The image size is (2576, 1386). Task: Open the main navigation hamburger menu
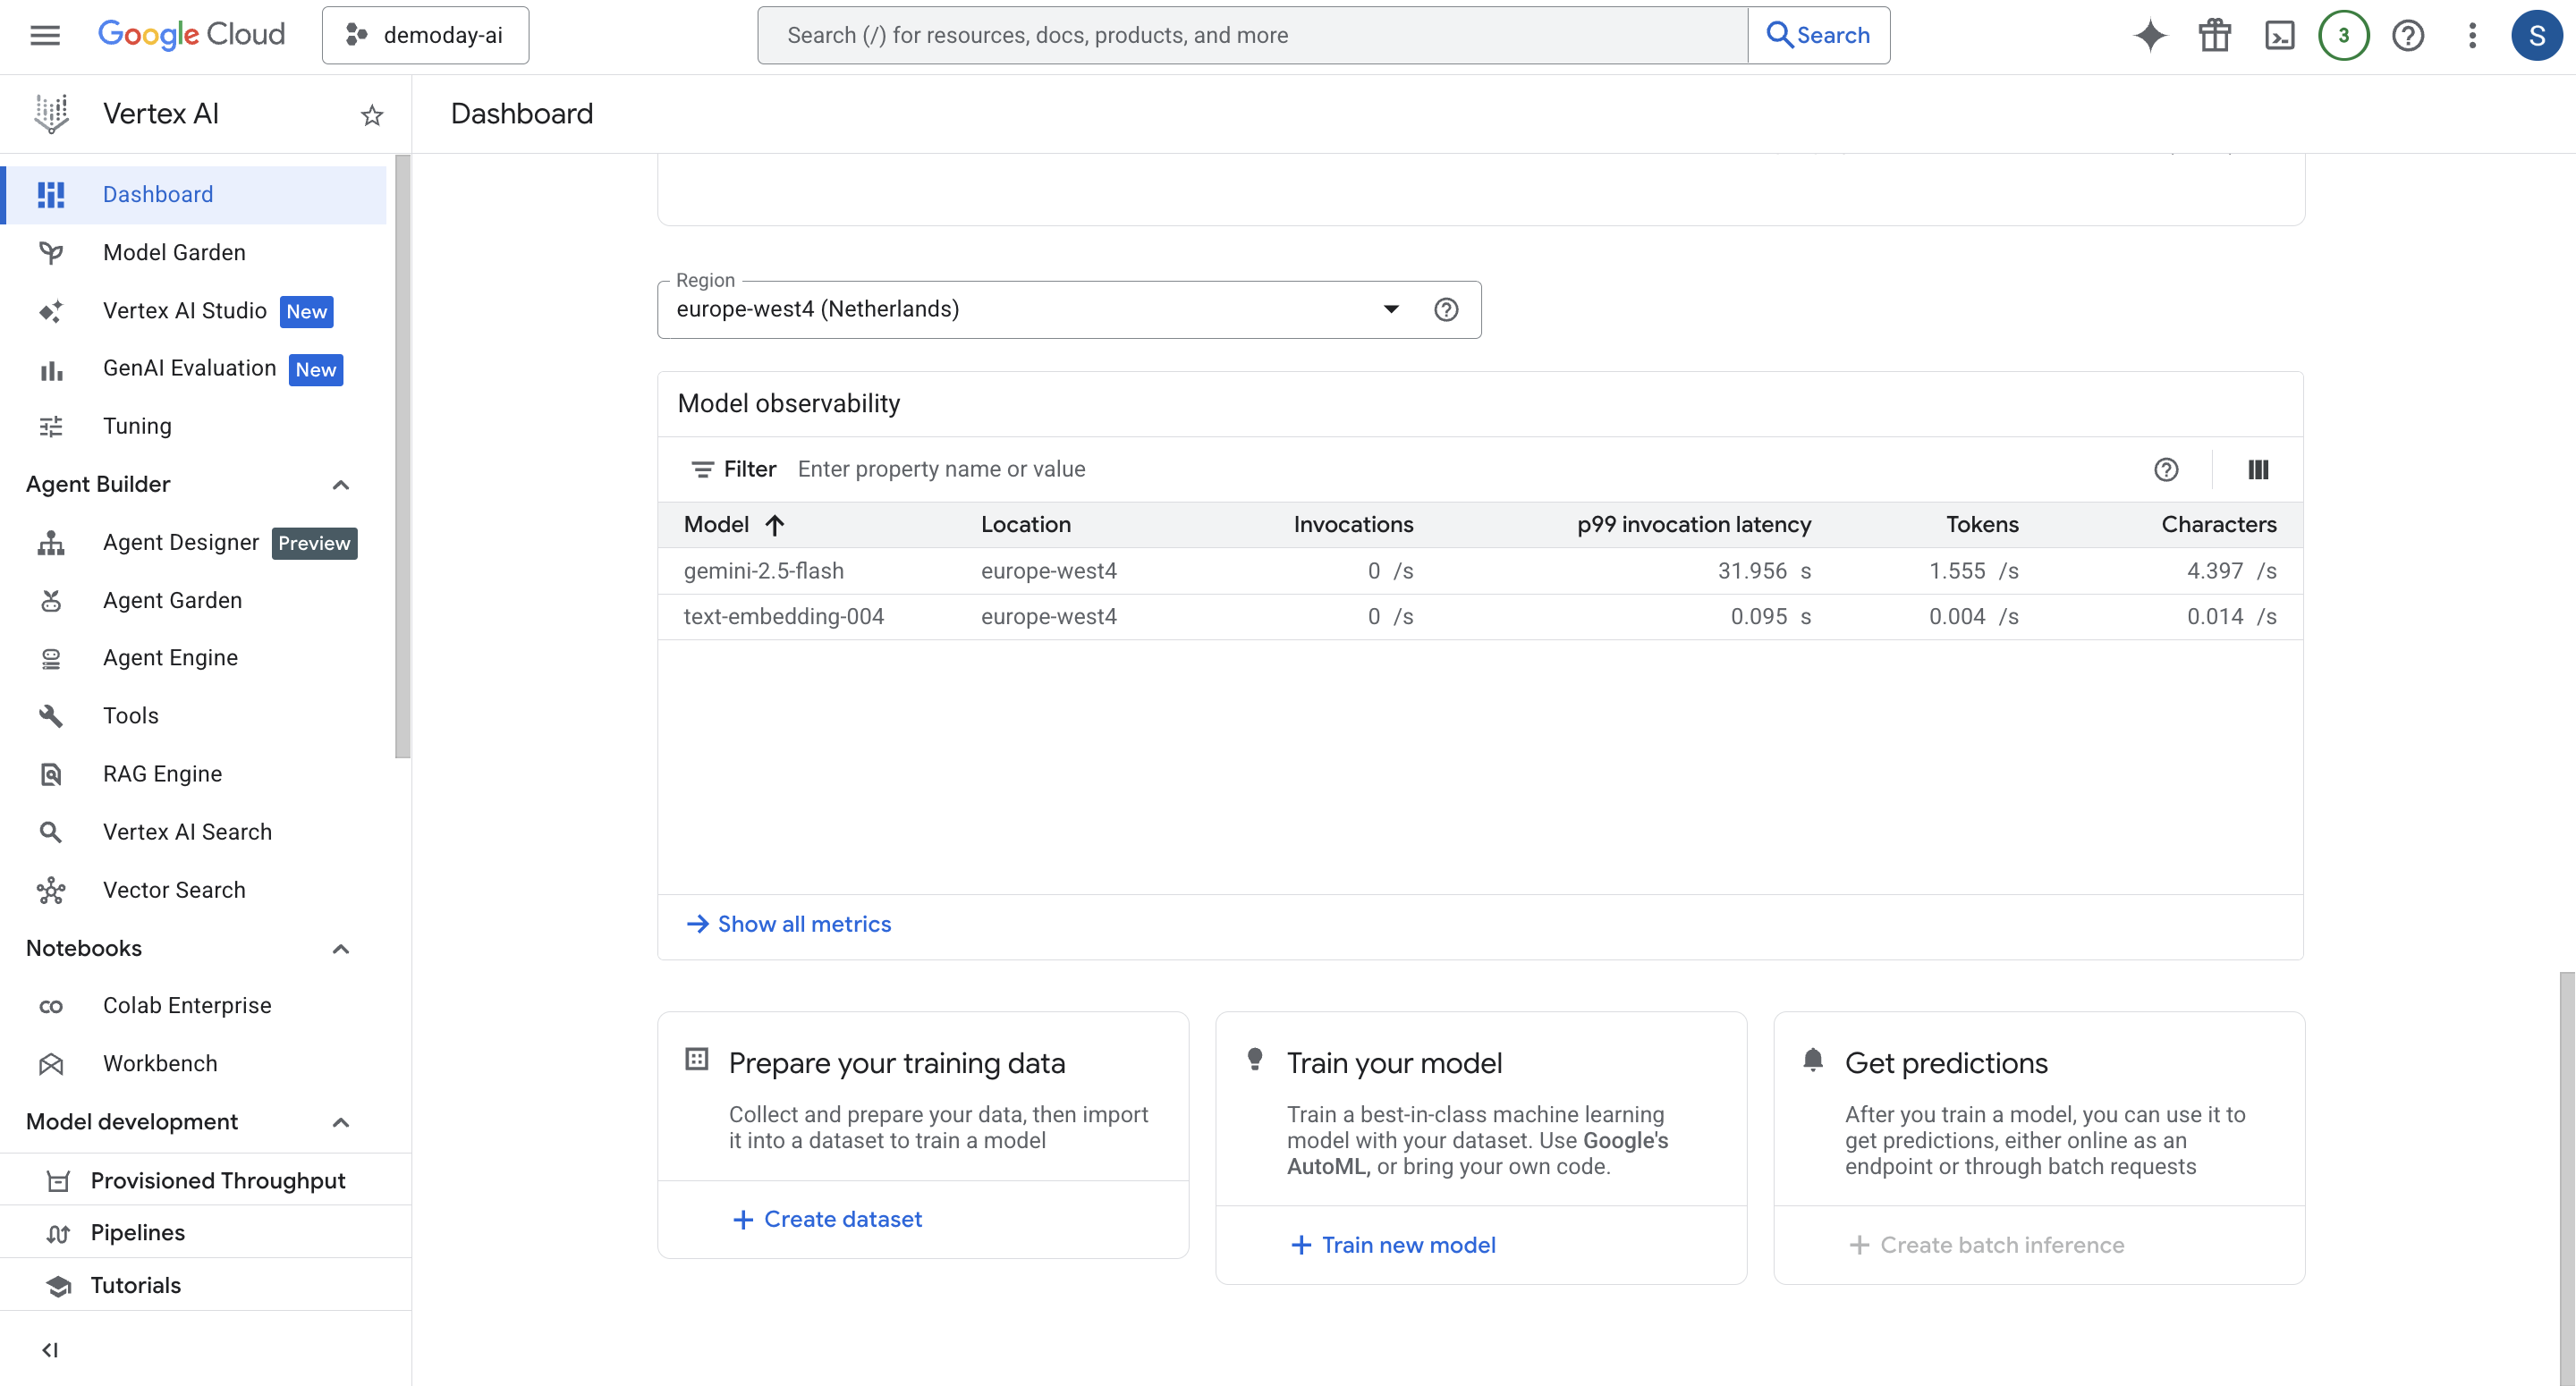coord(45,36)
